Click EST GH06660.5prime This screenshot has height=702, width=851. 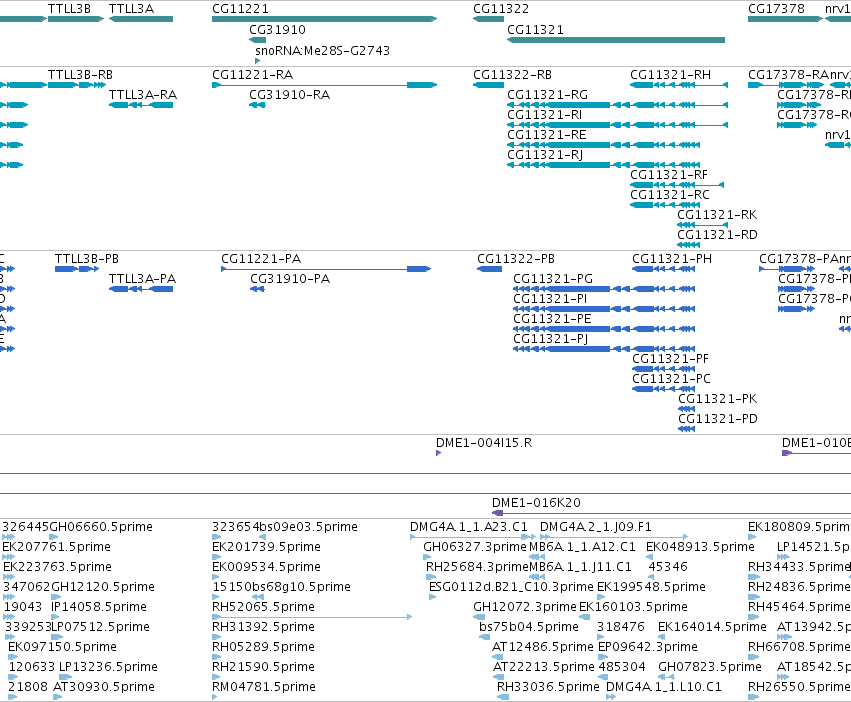[x=101, y=527]
